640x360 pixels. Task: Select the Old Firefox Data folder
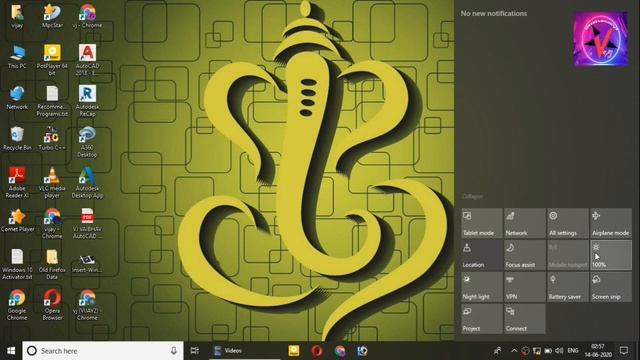52,264
